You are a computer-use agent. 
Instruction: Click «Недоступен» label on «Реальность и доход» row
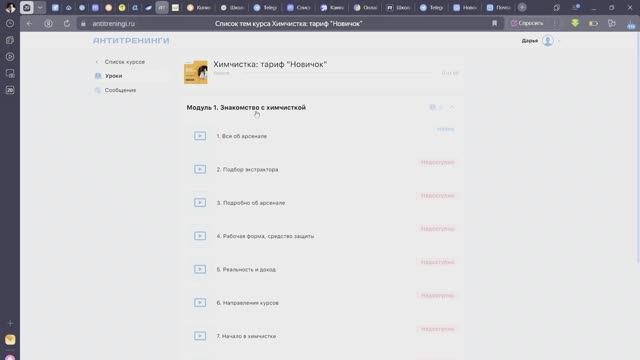point(438,262)
